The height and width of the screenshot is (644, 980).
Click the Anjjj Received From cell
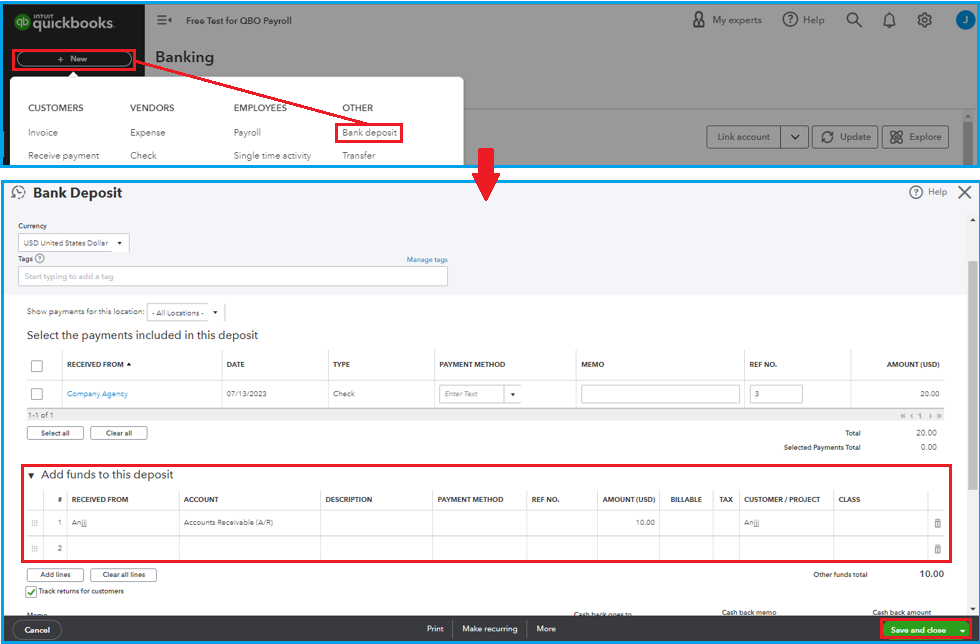coord(123,523)
